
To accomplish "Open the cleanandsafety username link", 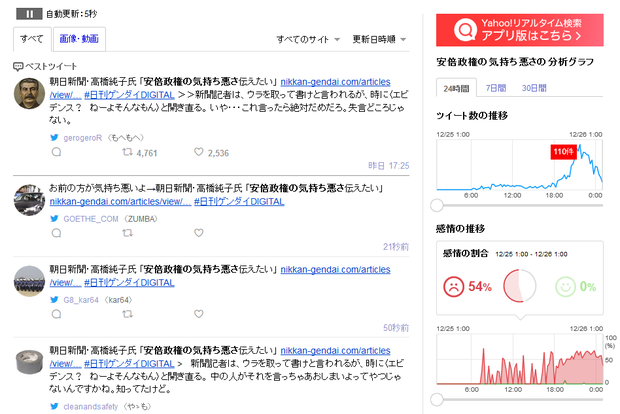I will (91, 406).
